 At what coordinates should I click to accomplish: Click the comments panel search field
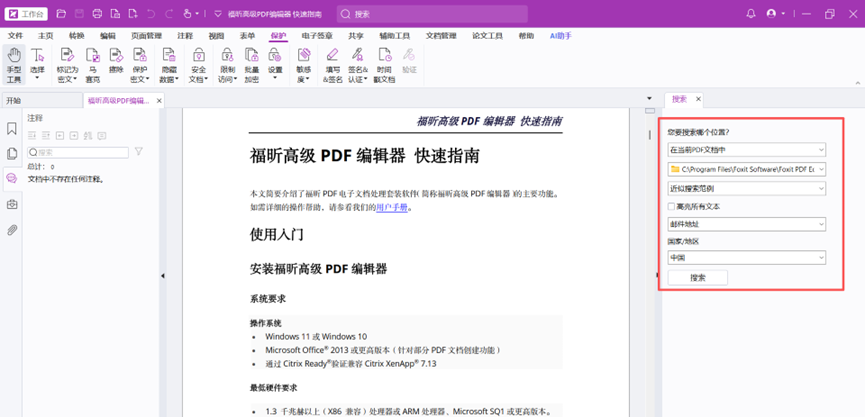(80, 153)
